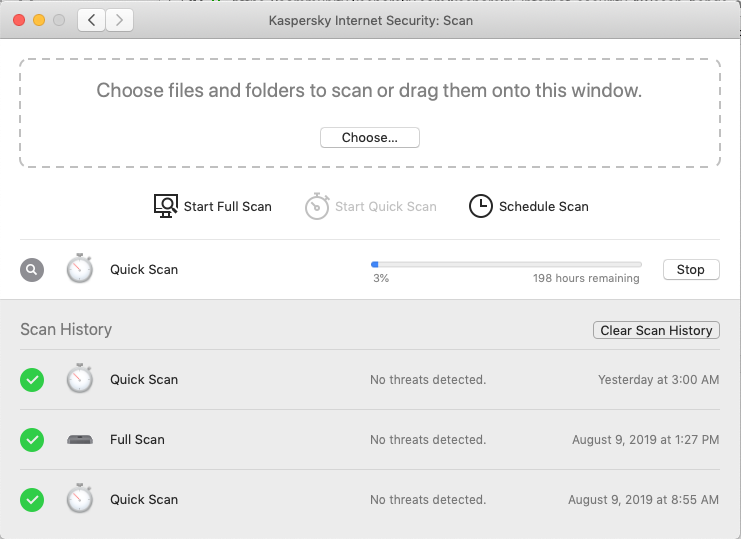
Task: Go forward with the right arrow button
Action: pos(120,19)
